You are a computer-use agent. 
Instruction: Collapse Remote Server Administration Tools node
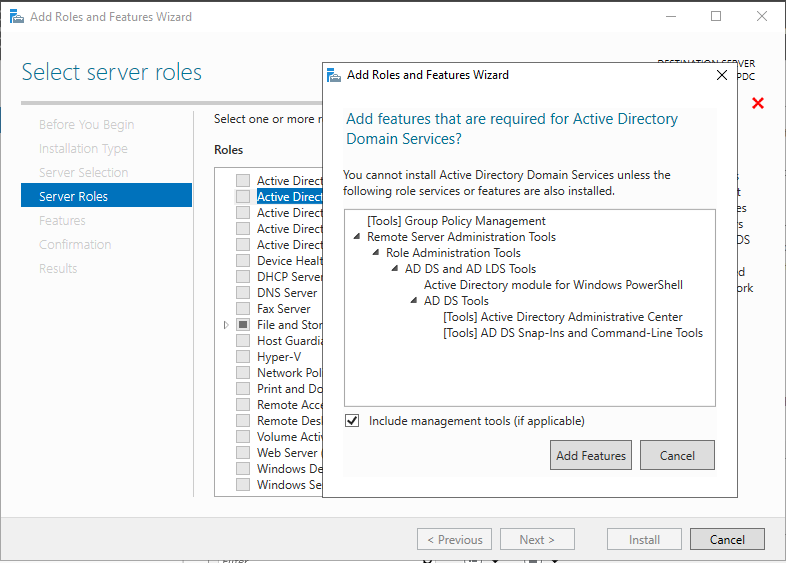tap(357, 237)
